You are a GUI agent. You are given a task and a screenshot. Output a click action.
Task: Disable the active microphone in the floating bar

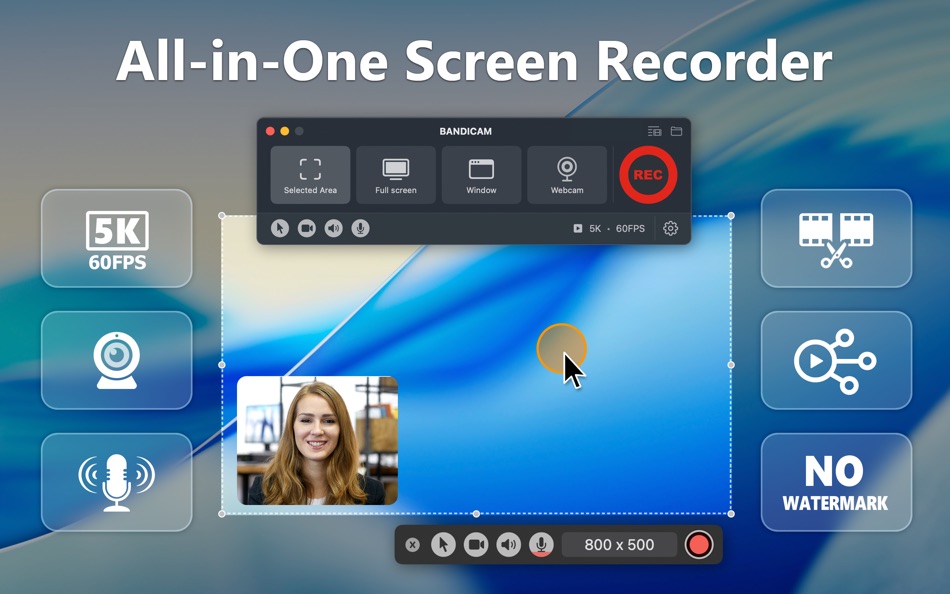pyautogui.click(x=540, y=545)
